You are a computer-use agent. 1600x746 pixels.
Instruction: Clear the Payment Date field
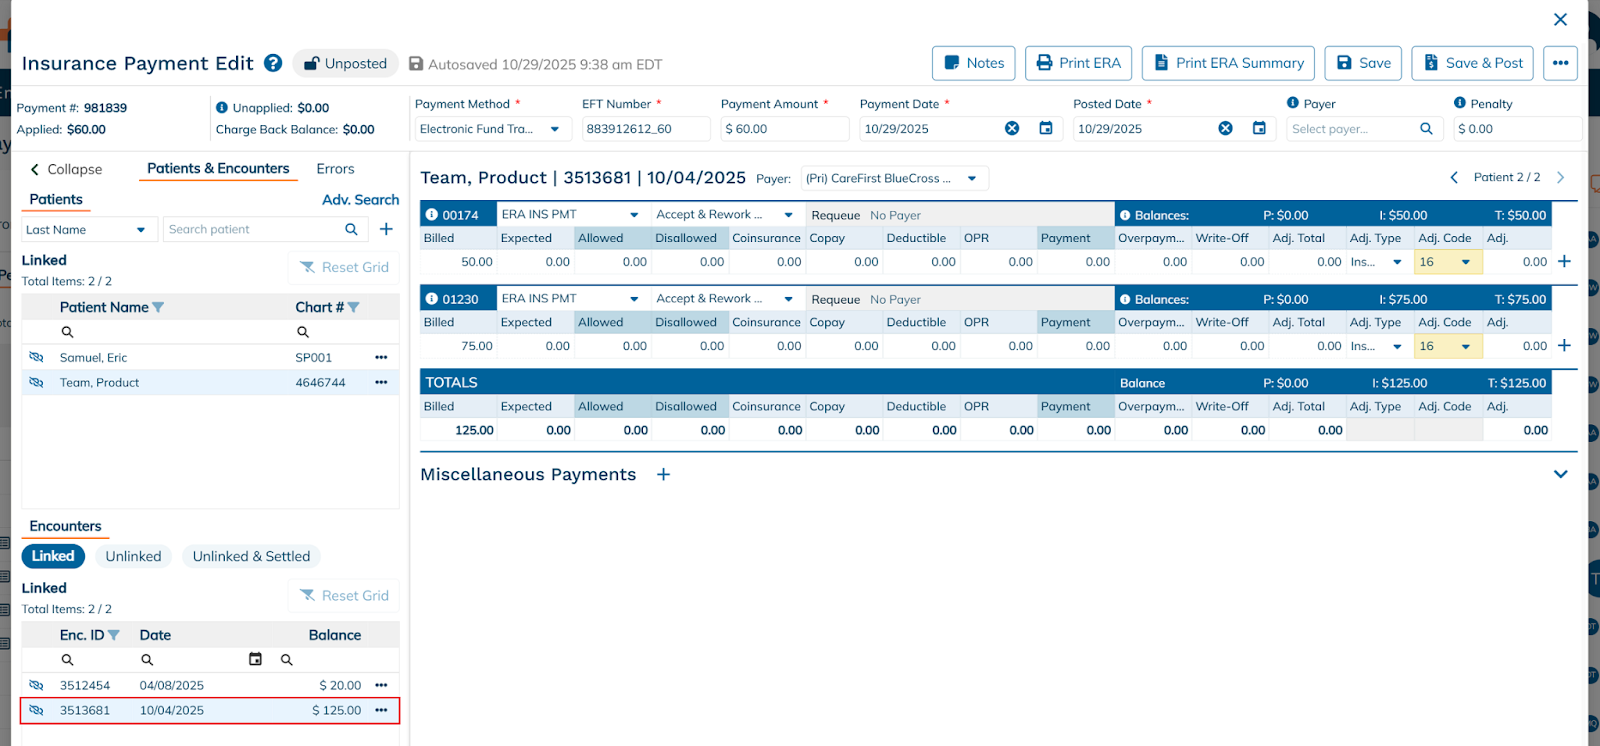(1012, 128)
